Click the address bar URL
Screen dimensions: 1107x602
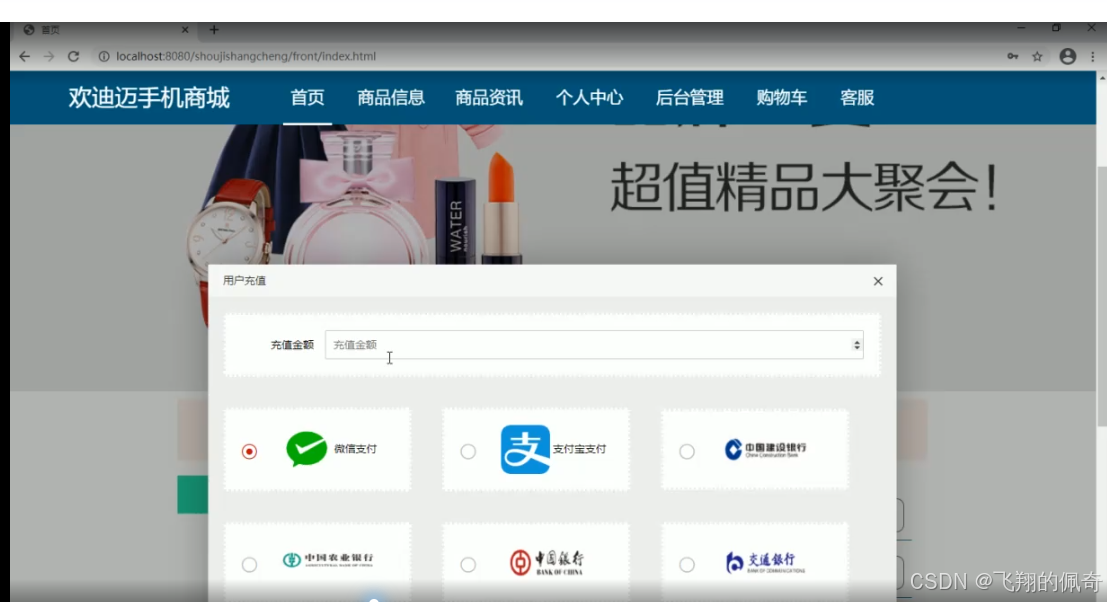coord(246,56)
